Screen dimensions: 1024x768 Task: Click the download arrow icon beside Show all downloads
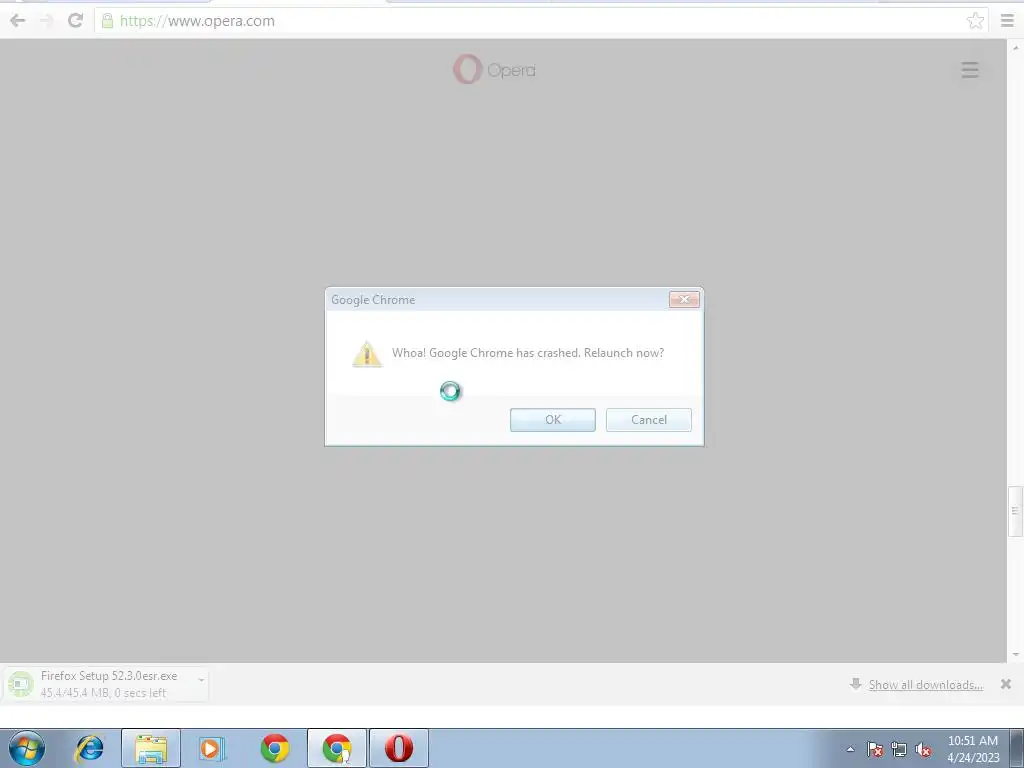pyautogui.click(x=856, y=684)
